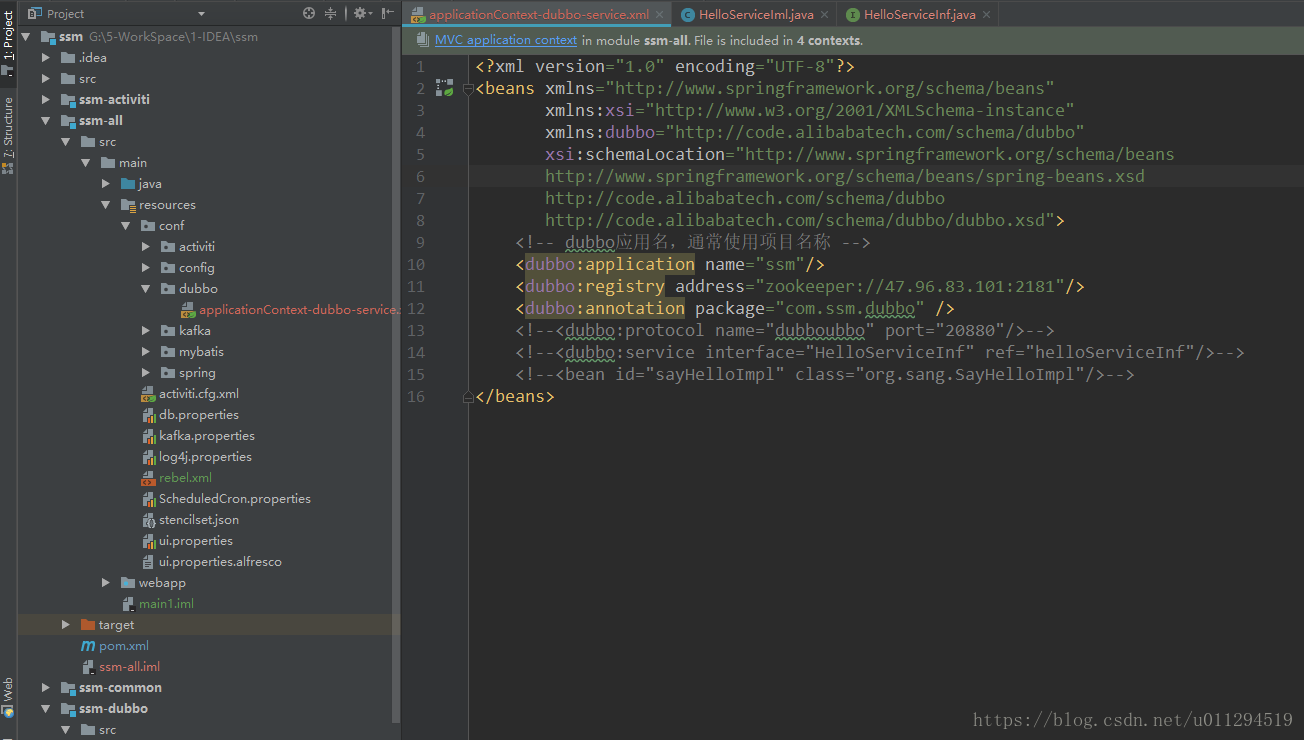Expand the java folder
1304x740 pixels.
coord(106,184)
